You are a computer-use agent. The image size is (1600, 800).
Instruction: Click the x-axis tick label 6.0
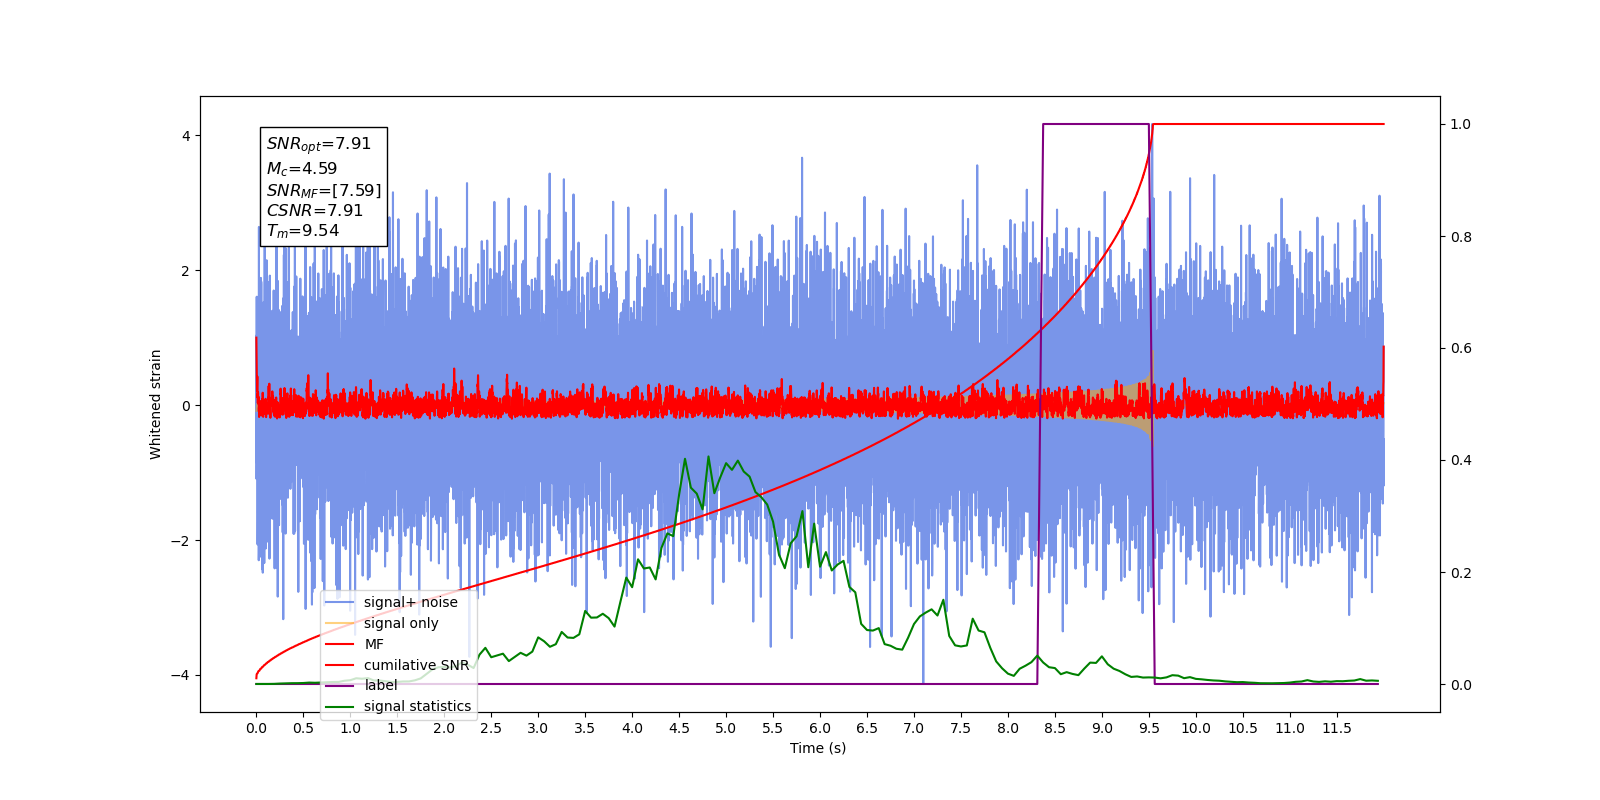pos(820,728)
